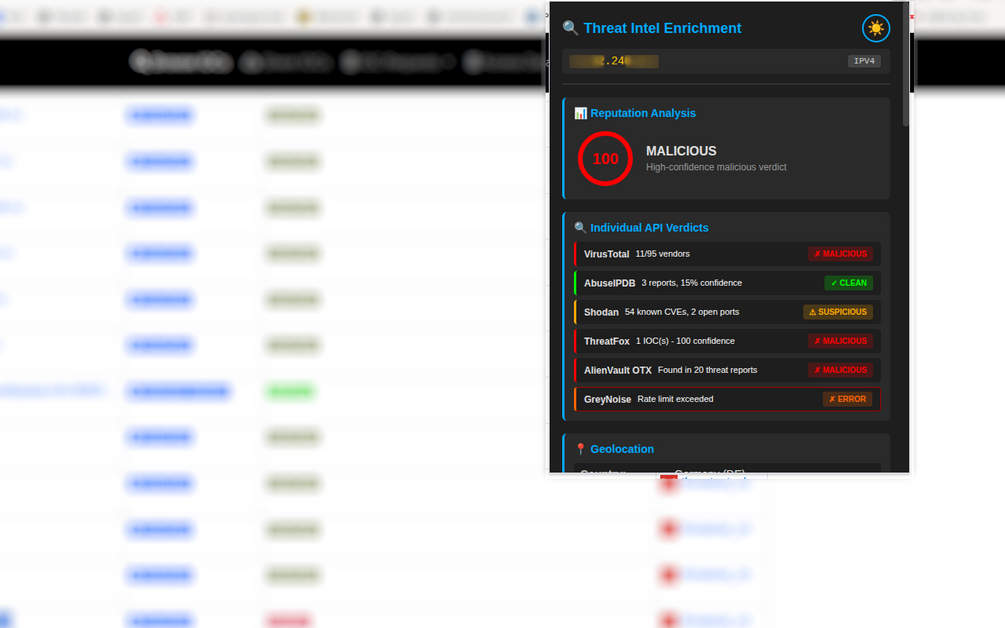The height and width of the screenshot is (628, 1005).
Task: Select '1 IOC(s) - 100 confidence' text
Action: point(685,341)
